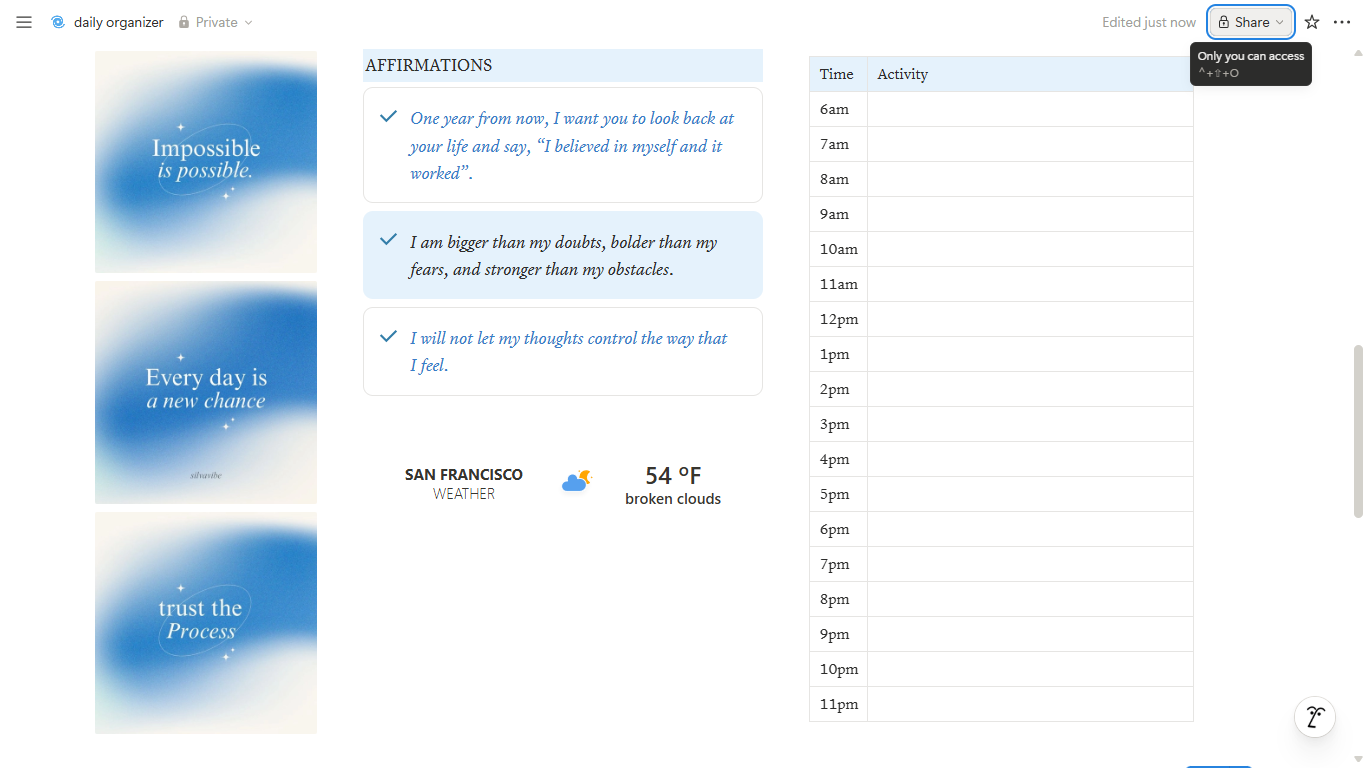Click the daily organizer page icon

(58, 22)
